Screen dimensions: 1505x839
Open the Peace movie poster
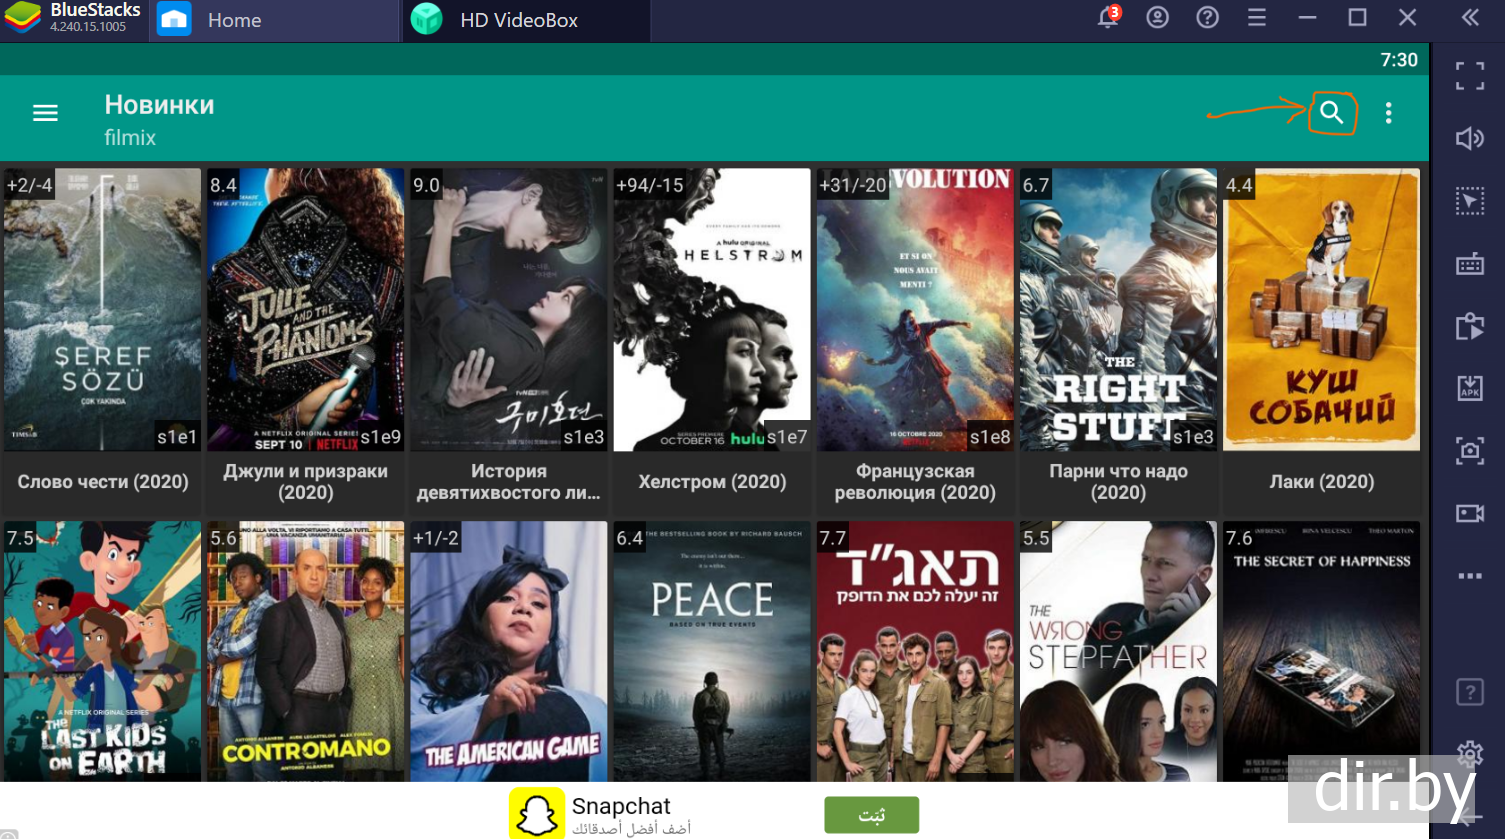click(712, 651)
